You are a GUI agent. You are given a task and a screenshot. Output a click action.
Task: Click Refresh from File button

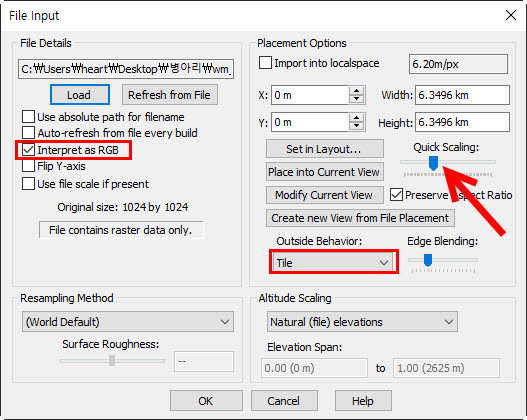point(169,95)
